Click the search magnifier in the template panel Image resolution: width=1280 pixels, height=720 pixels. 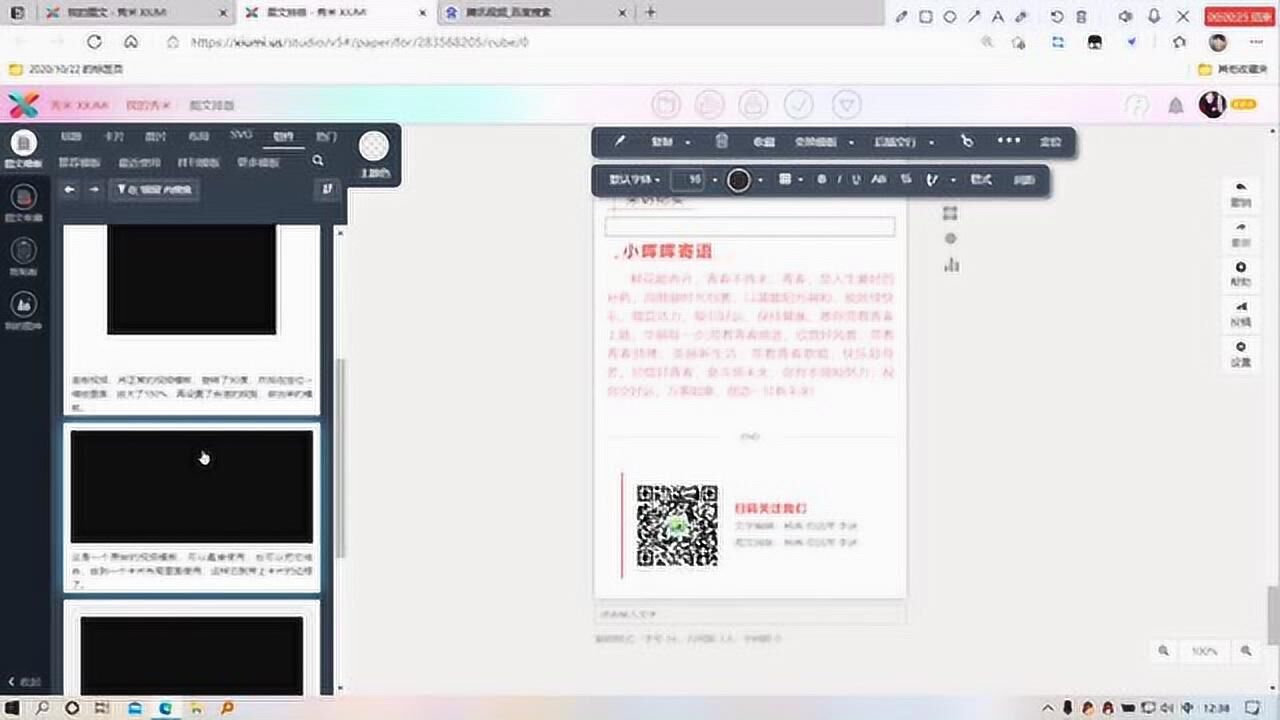[318, 160]
